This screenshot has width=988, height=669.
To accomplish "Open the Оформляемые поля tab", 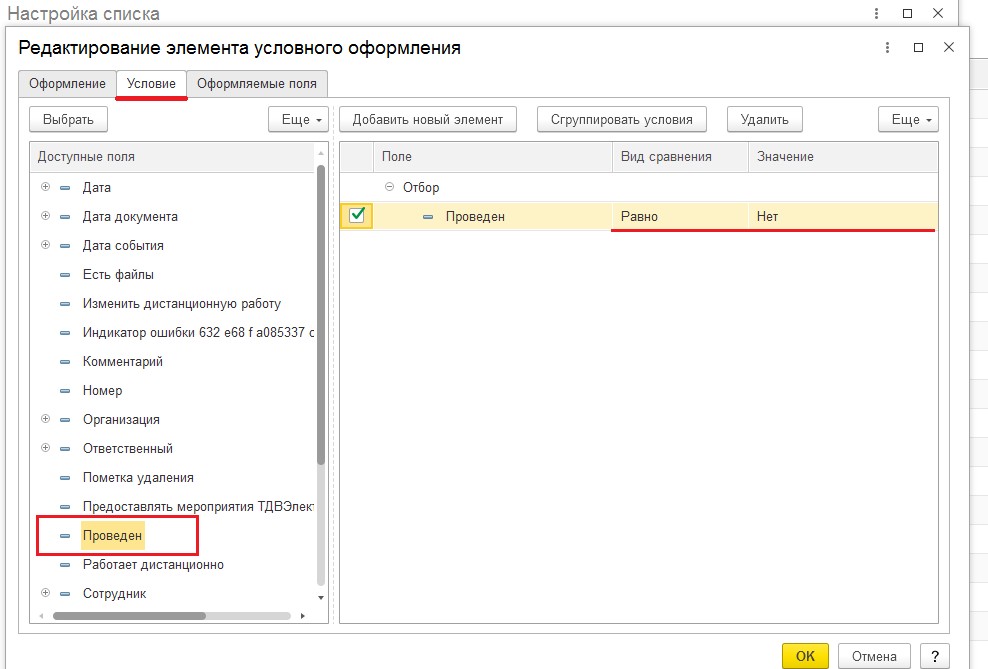I will pos(258,84).
